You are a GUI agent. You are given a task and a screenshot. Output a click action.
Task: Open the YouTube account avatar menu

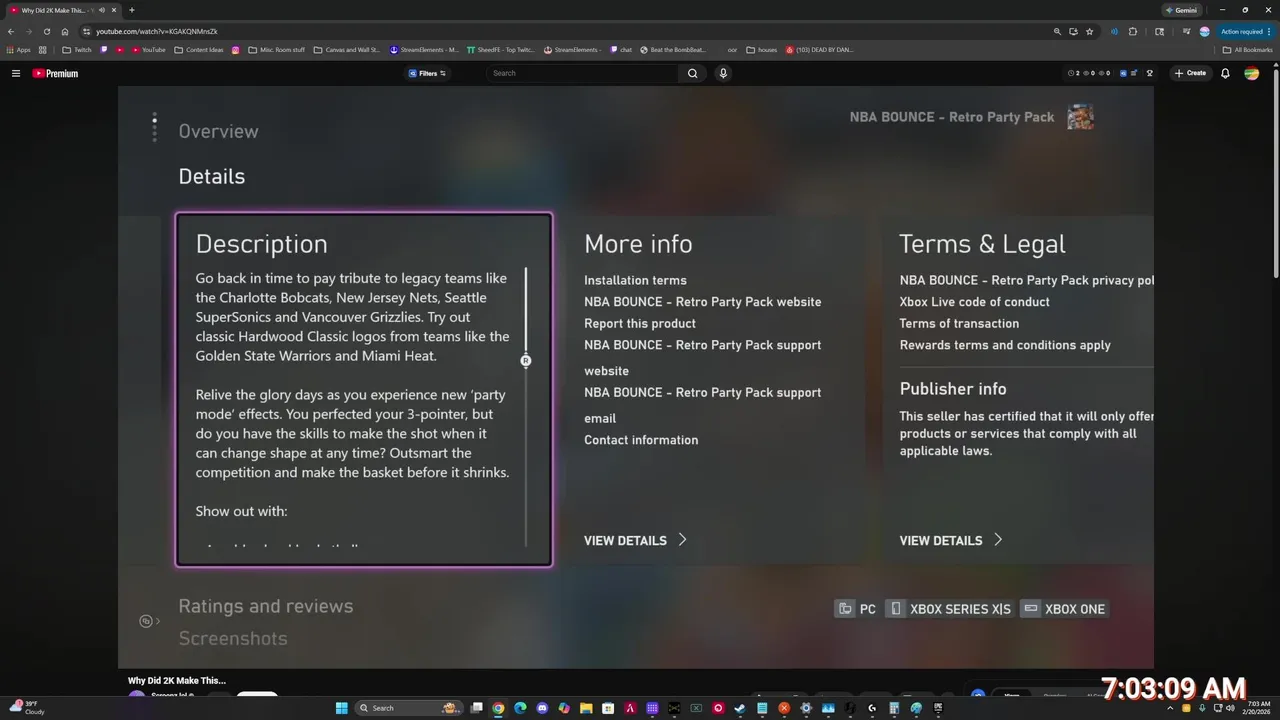(x=1251, y=73)
